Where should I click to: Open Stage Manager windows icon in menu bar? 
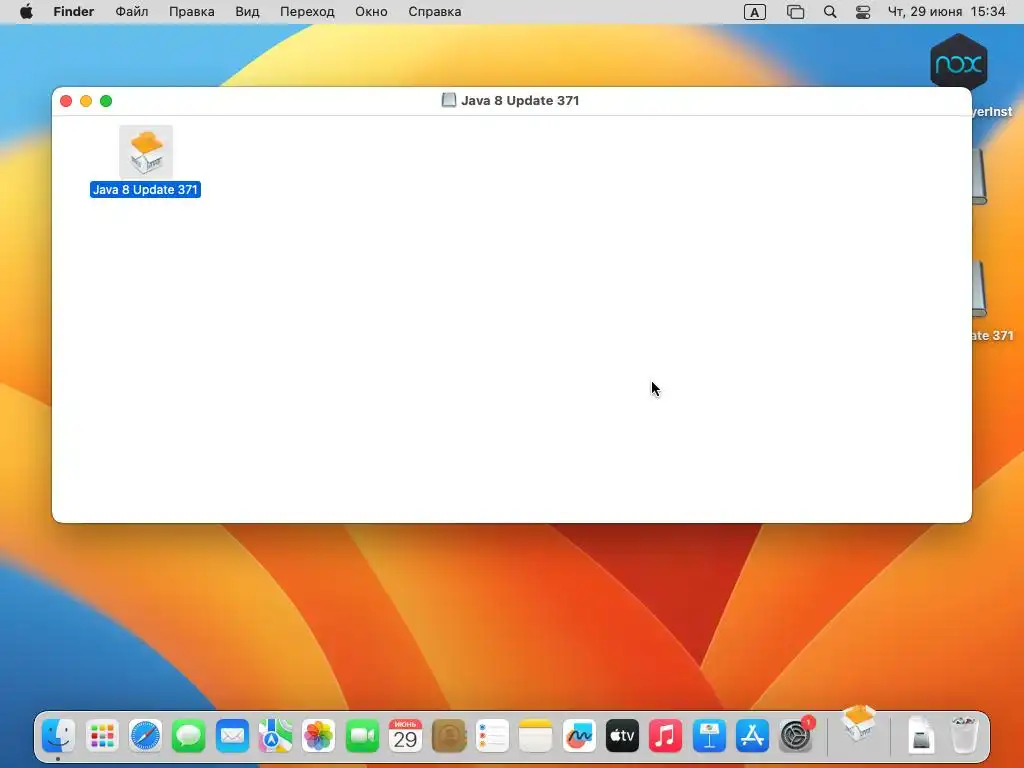(795, 12)
